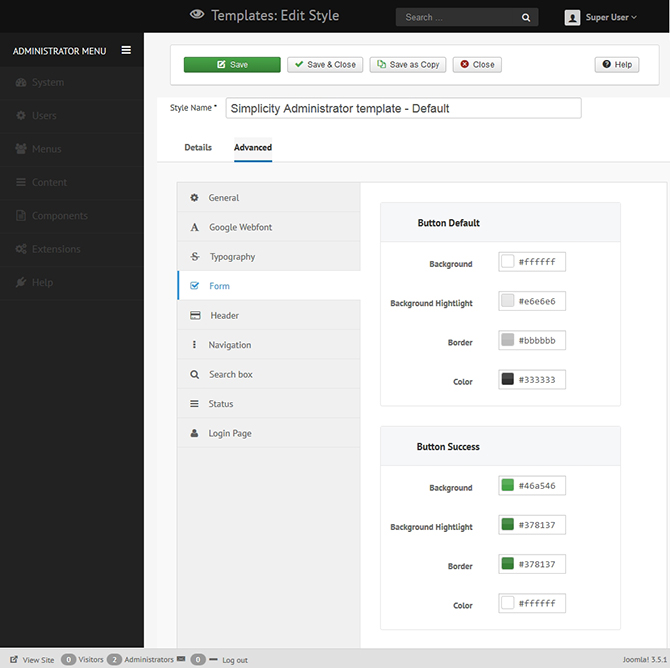This screenshot has height=668, width=670.
Task: Open the Components sidebar menu
Action: pos(72,216)
